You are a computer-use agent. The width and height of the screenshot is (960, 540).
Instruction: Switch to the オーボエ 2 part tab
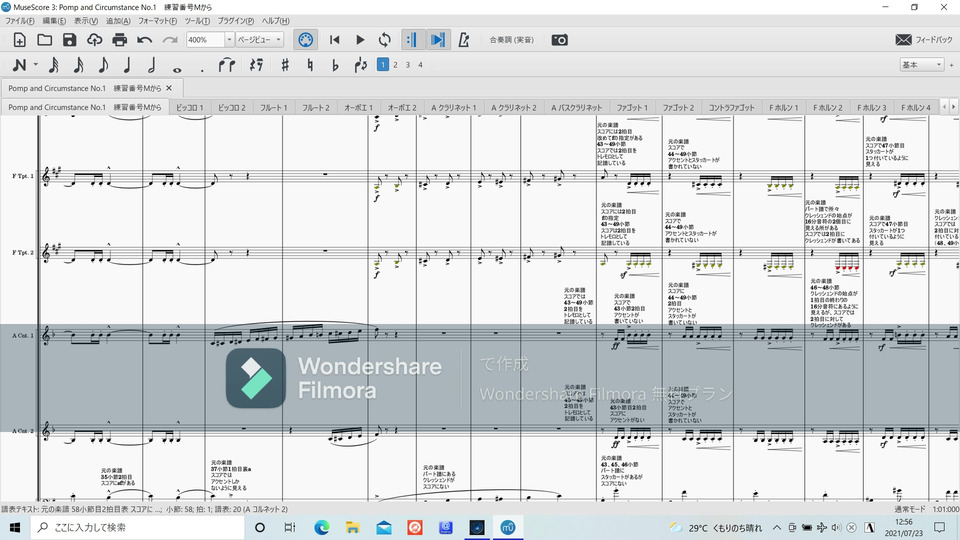(x=402, y=107)
